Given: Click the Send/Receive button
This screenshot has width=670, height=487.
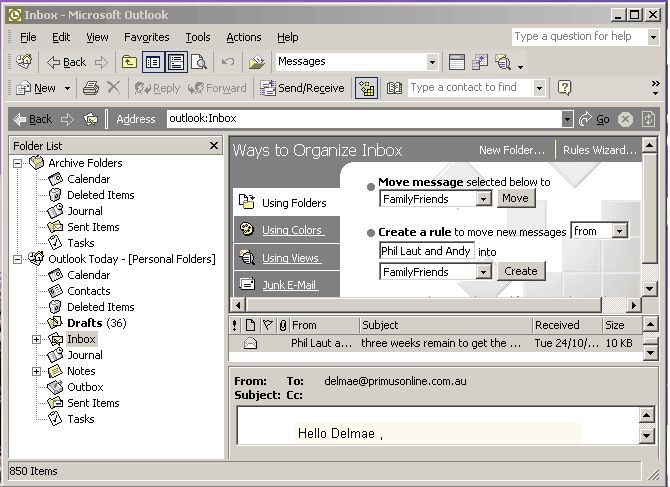Looking at the screenshot, I should pyautogui.click(x=302, y=88).
